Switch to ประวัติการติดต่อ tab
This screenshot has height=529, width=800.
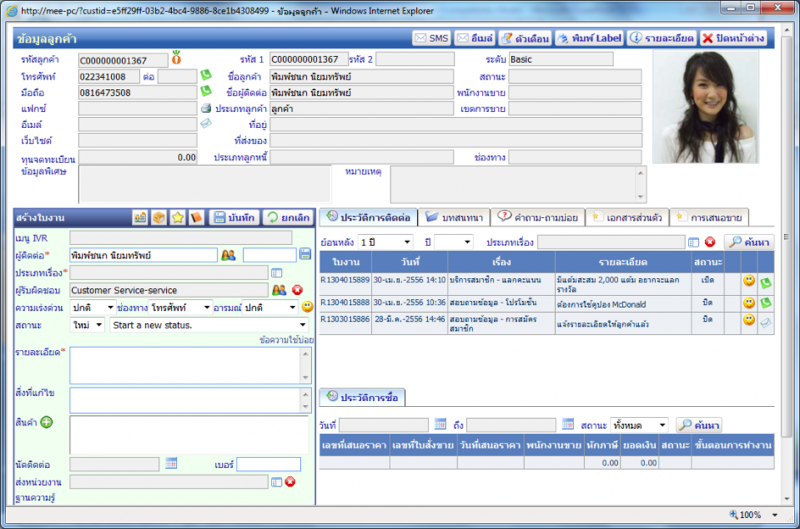(368, 217)
